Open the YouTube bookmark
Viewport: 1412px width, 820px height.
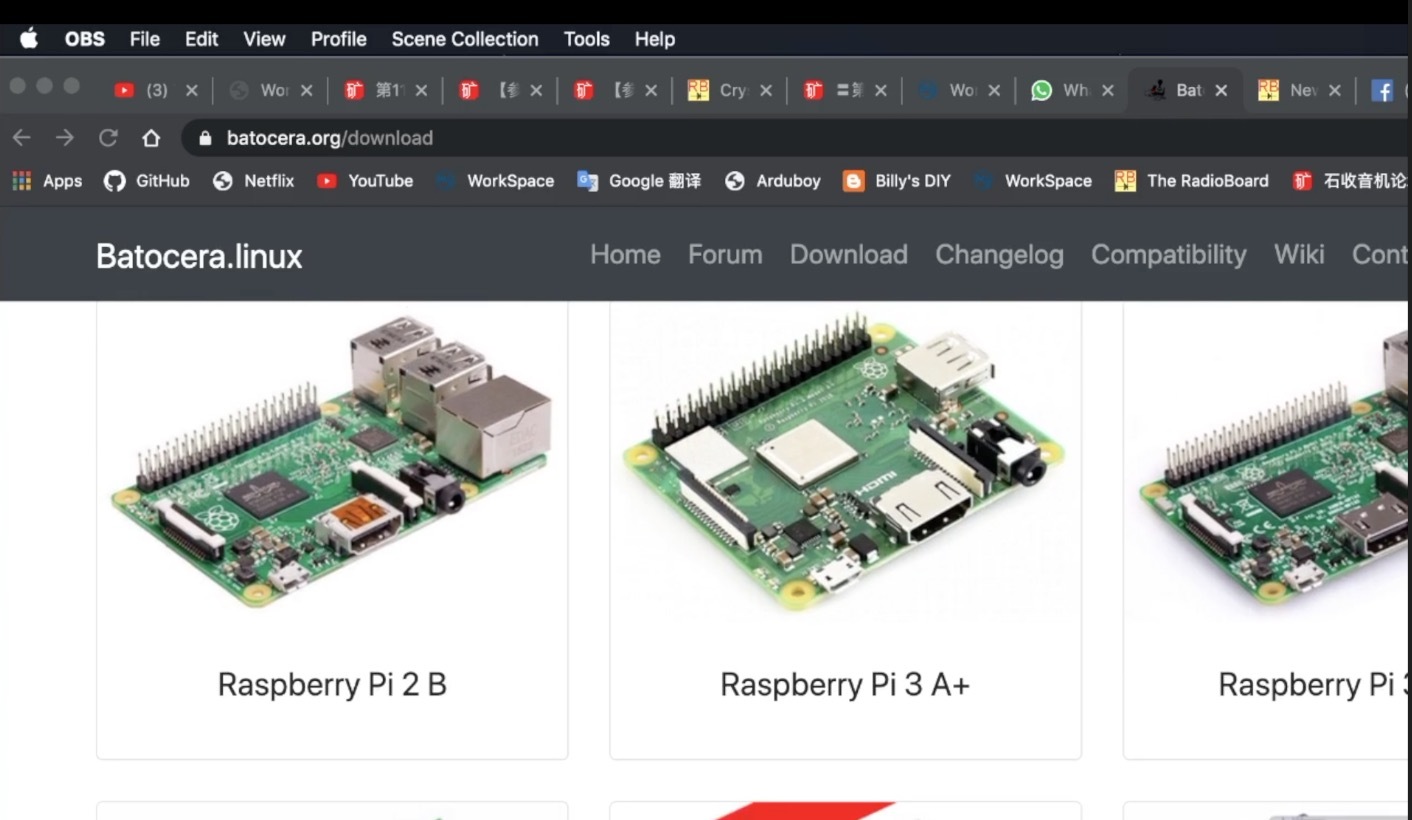tap(365, 181)
